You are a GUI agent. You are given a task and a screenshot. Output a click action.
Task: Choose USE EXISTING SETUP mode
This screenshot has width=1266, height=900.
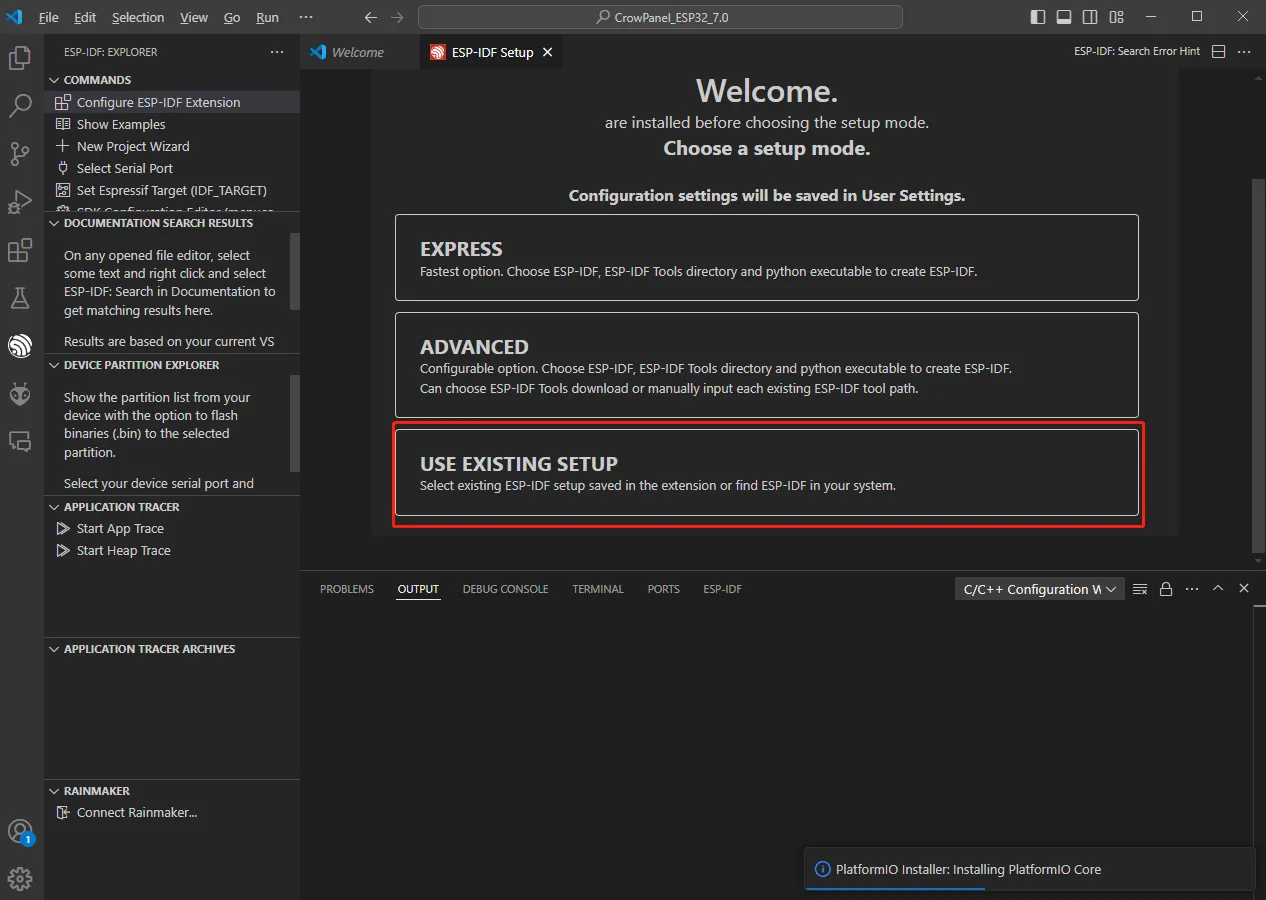pos(767,473)
